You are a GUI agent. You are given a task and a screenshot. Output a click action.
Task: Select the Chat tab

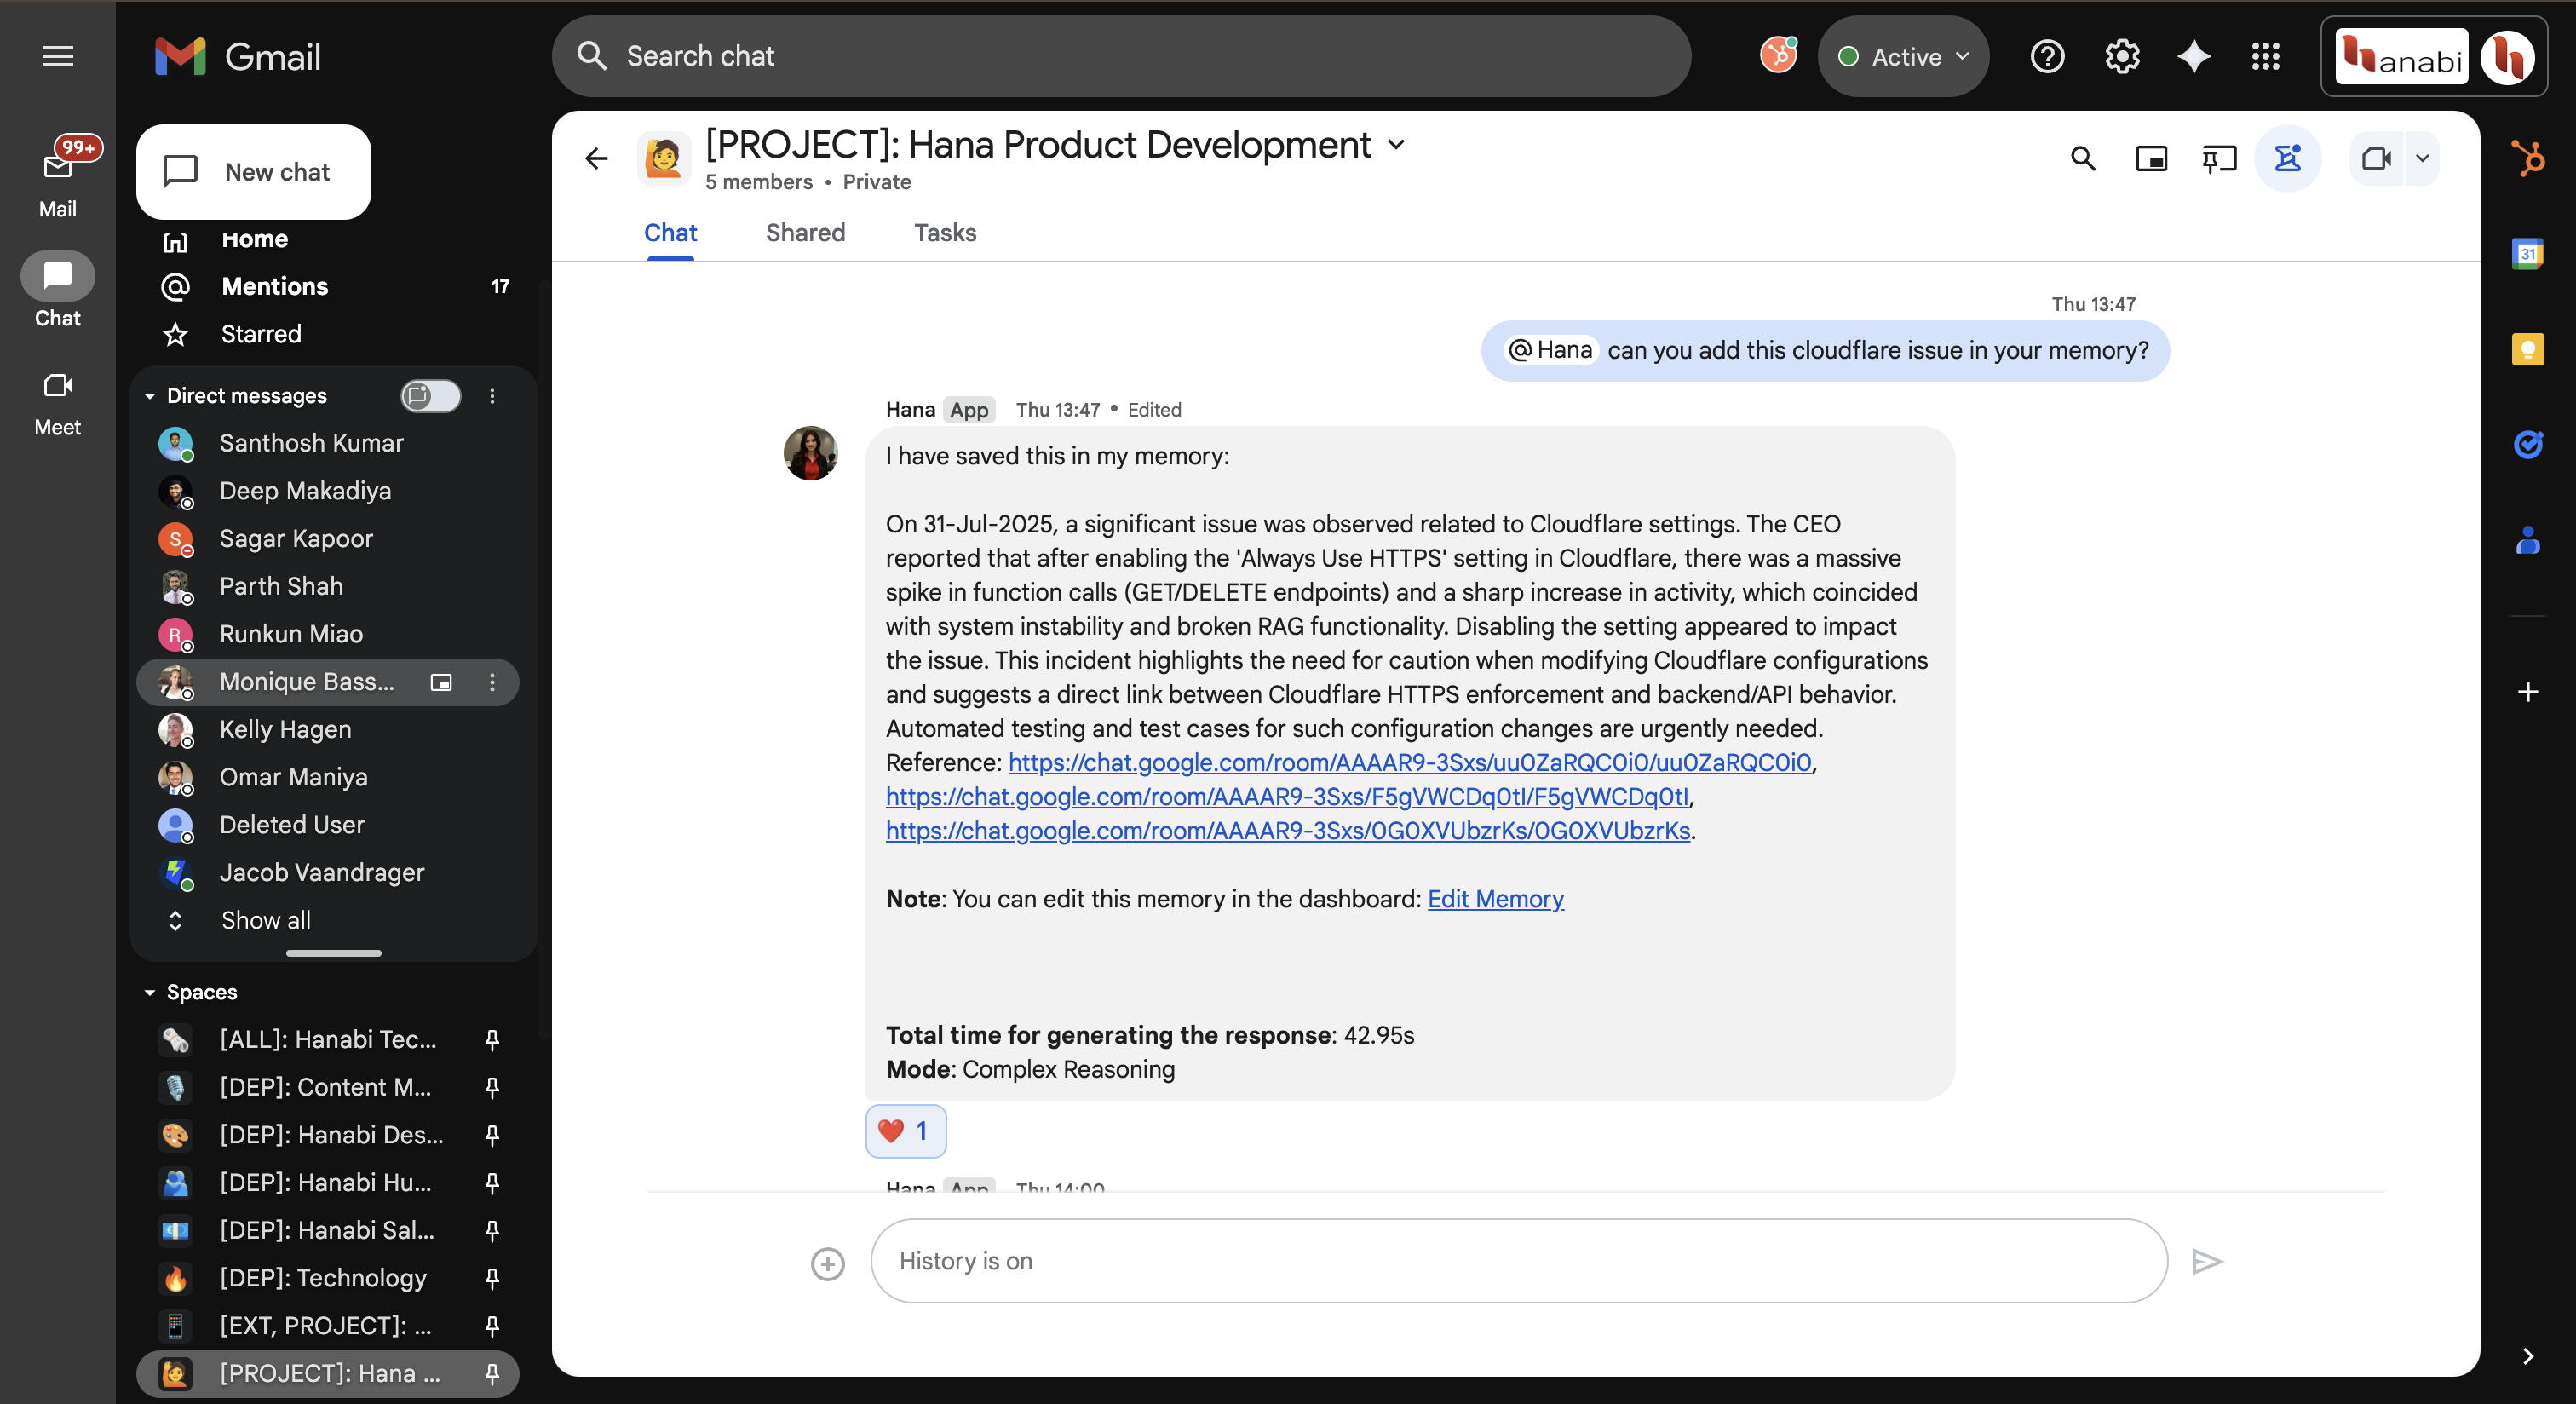tap(670, 232)
